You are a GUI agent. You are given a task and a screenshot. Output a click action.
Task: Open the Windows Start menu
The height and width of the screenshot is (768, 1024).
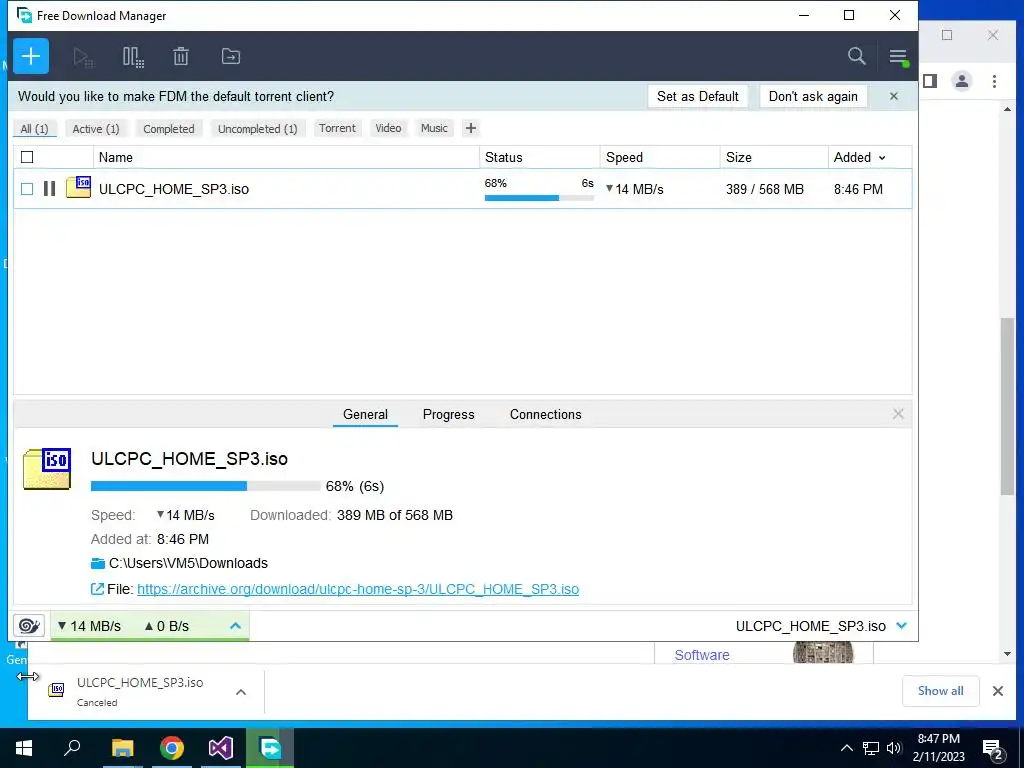tap(24, 748)
